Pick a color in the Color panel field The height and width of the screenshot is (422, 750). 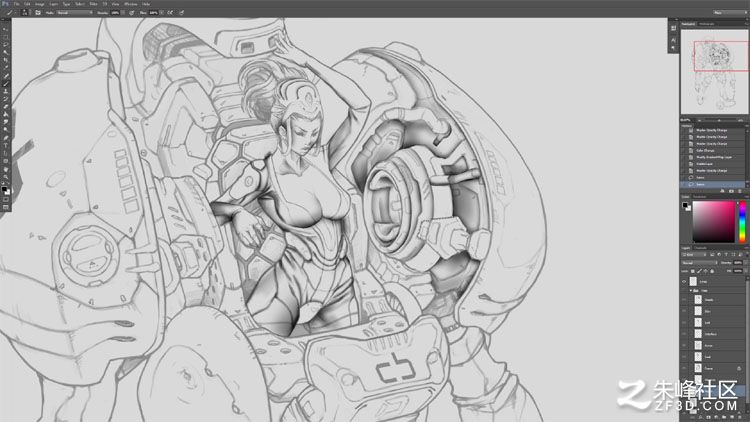[714, 222]
